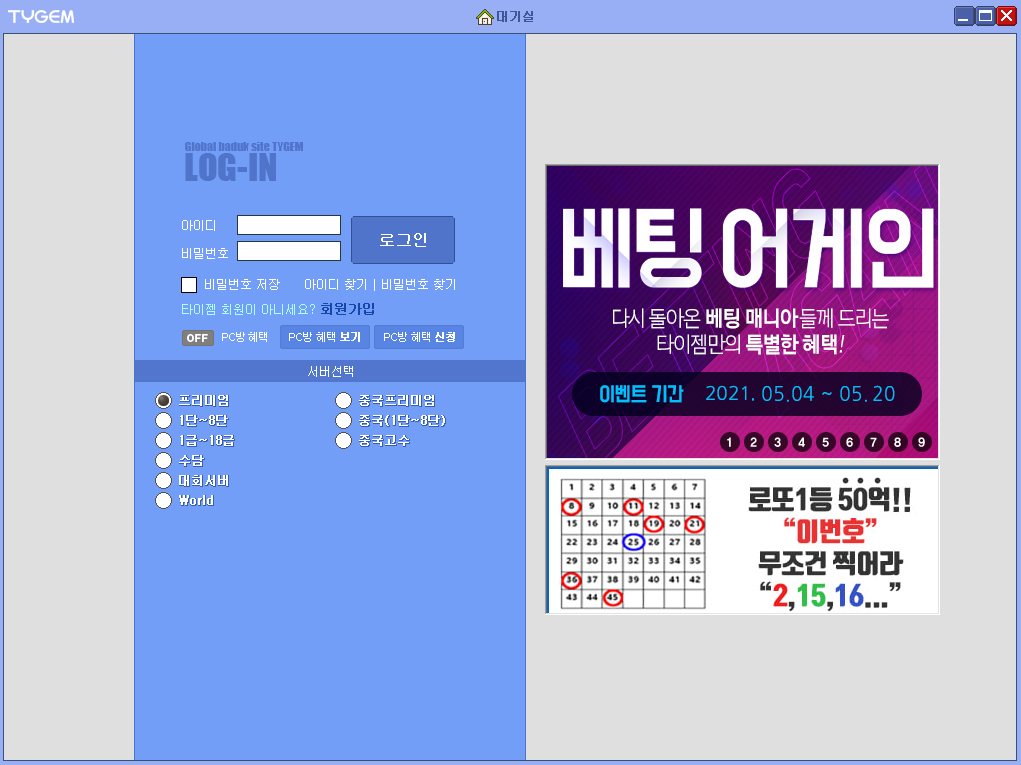Select the 중국고수 server
Image resolution: width=1021 pixels, height=765 pixels.
pyautogui.click(x=343, y=440)
